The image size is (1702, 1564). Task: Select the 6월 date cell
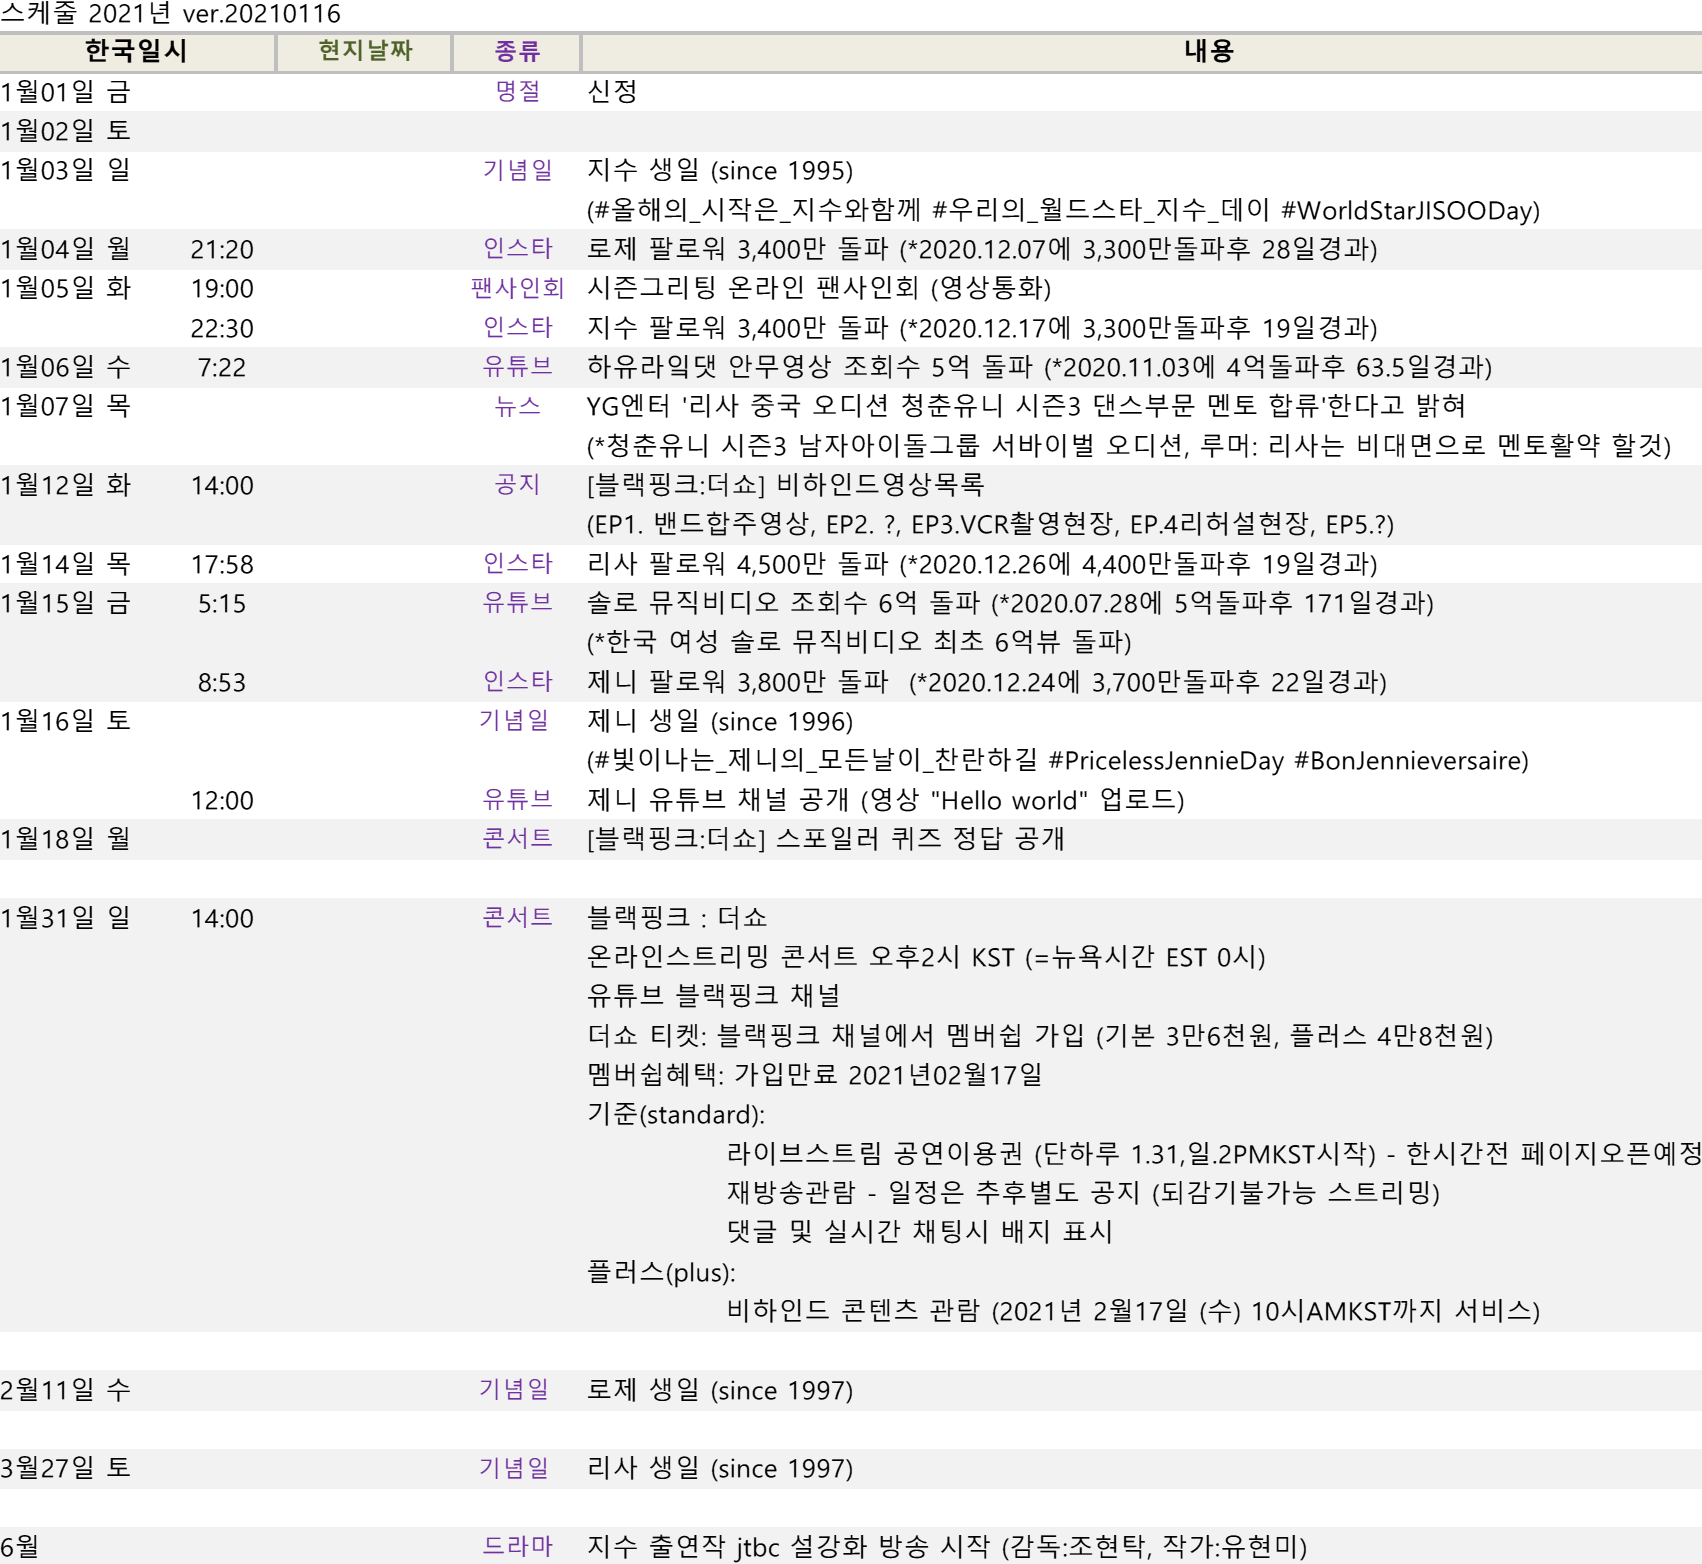click(20, 1547)
